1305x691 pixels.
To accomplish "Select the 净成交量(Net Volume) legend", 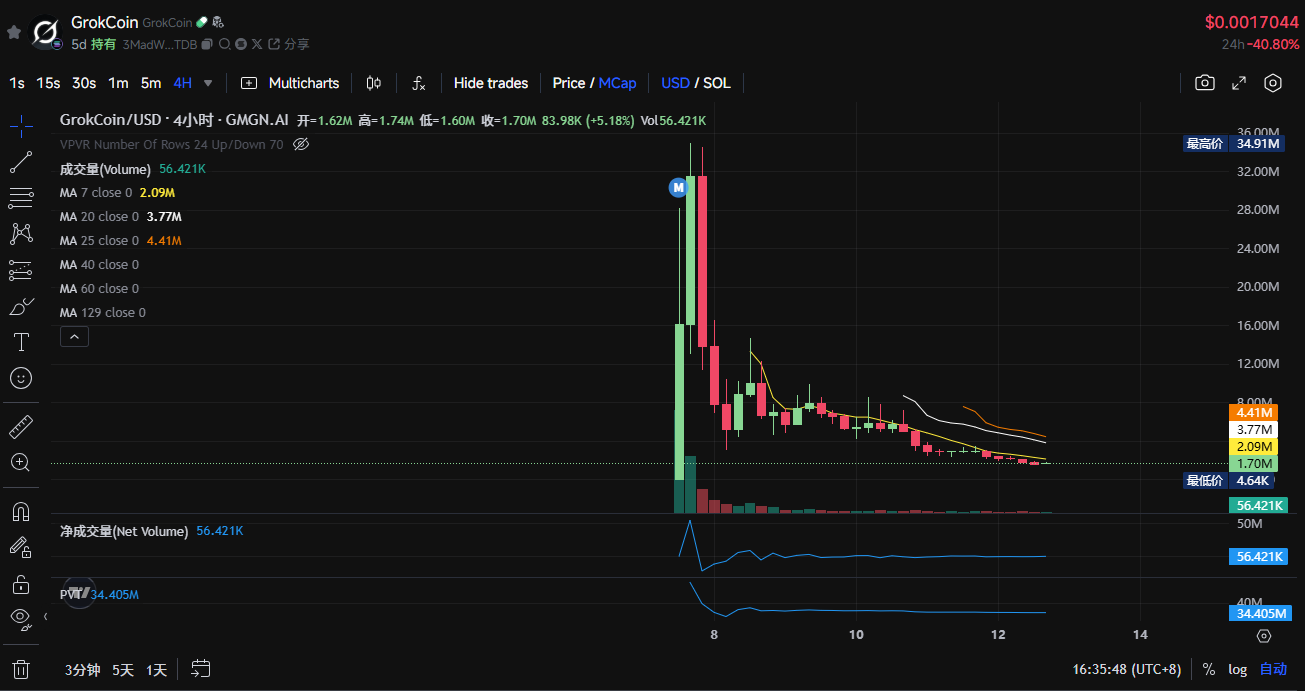I will click(124, 531).
